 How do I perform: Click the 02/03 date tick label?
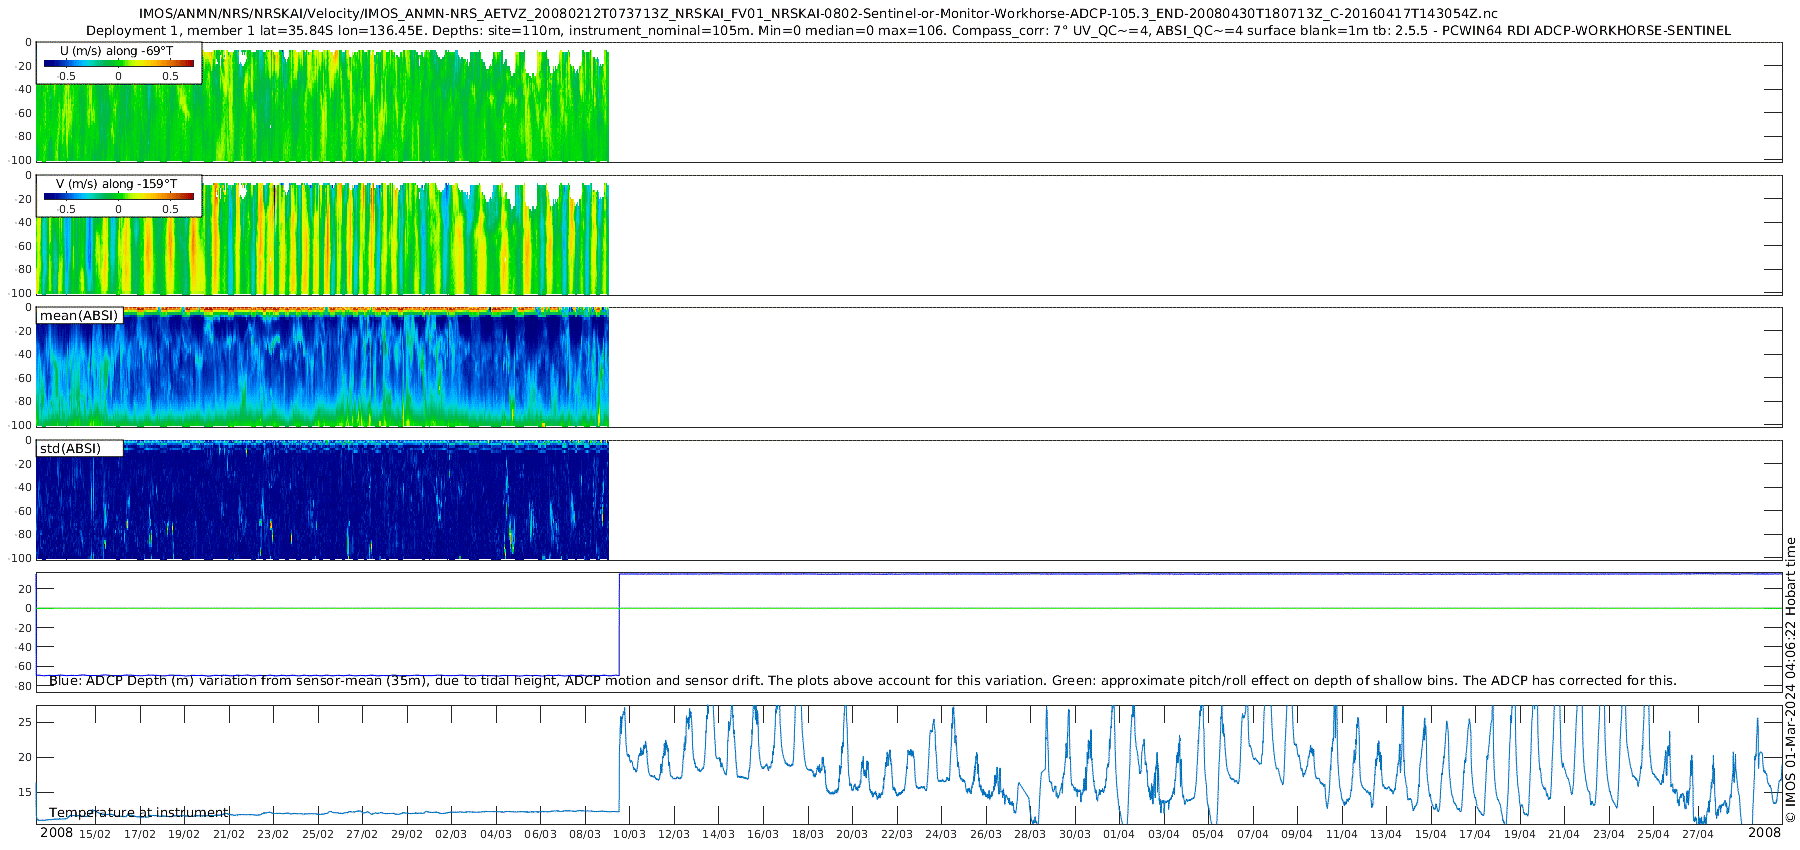[451, 834]
